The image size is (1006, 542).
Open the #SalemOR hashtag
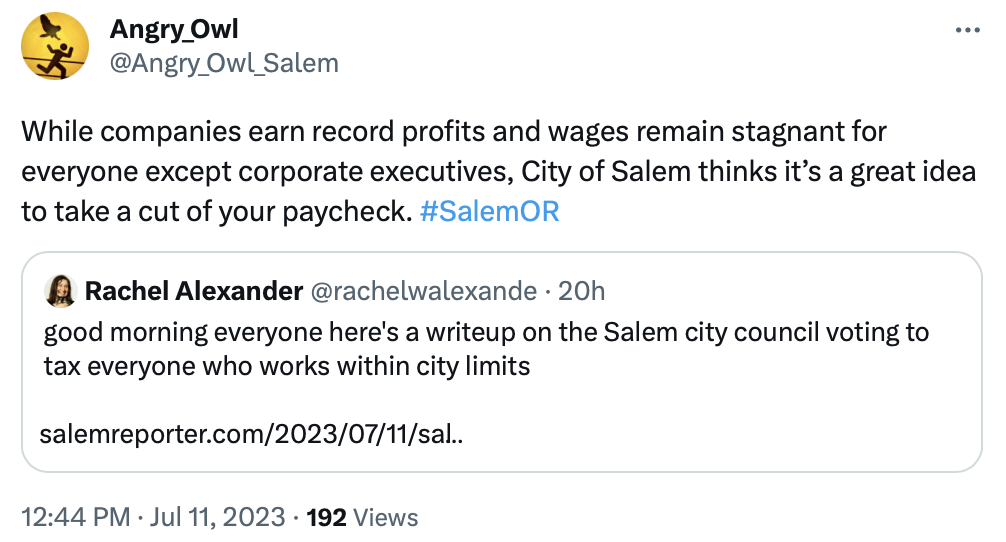[491, 213]
